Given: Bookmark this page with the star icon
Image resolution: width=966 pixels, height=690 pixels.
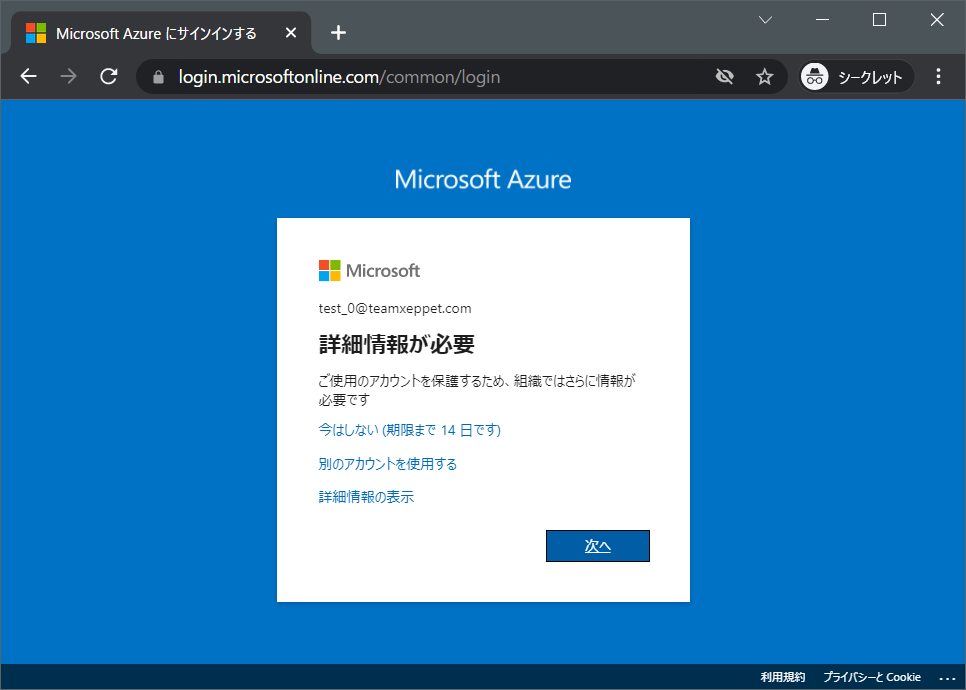Looking at the screenshot, I should tap(765, 76).
